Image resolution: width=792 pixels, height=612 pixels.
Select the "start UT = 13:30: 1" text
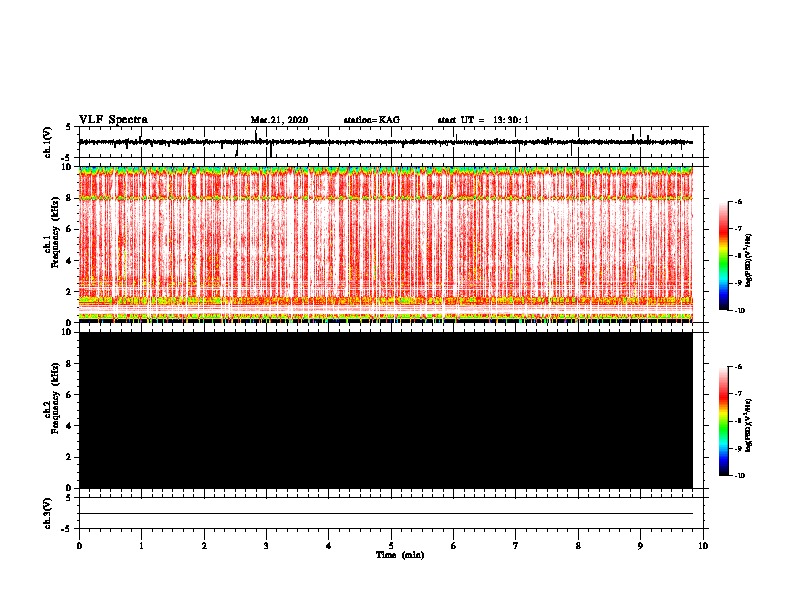[483, 120]
